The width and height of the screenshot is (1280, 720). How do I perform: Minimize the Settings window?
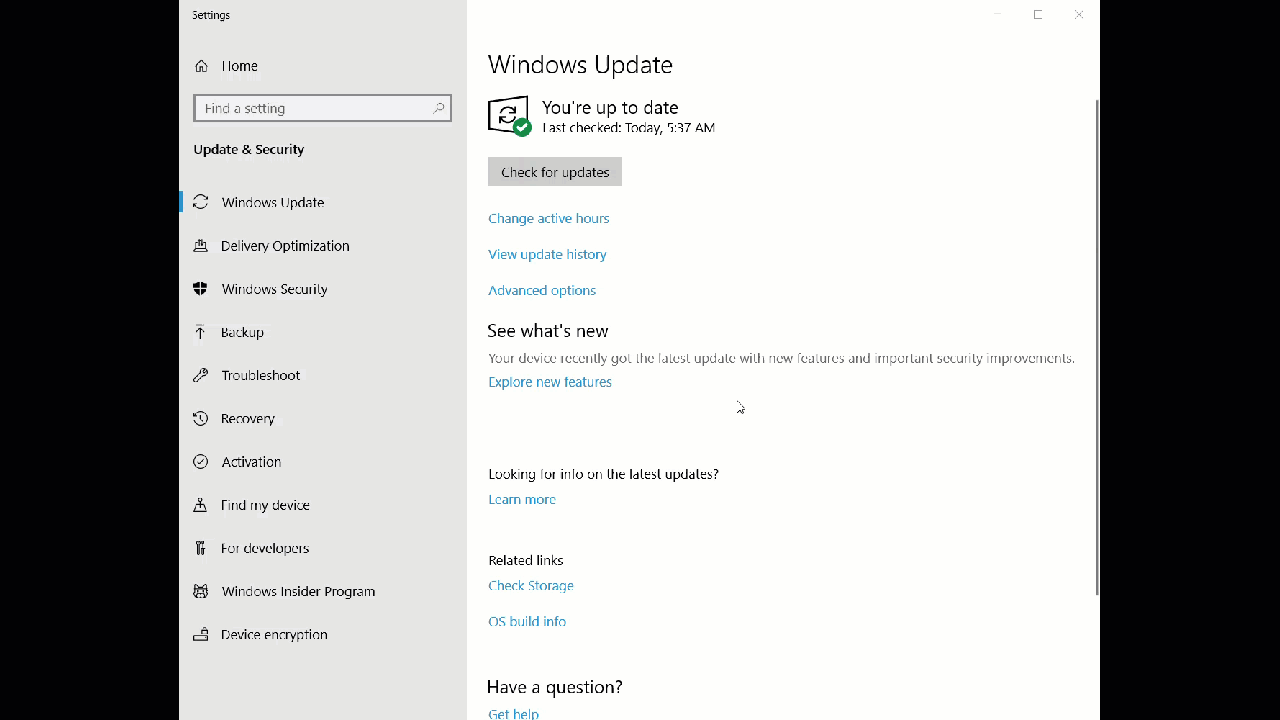coord(997,14)
